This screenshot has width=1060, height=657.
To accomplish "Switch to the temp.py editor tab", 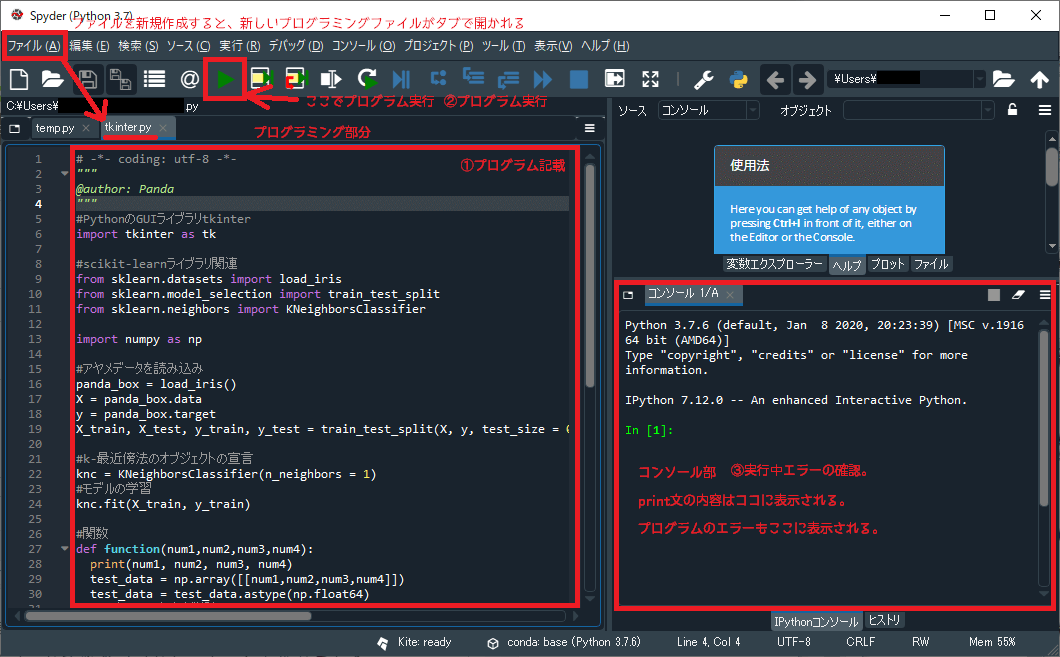I will [x=55, y=128].
